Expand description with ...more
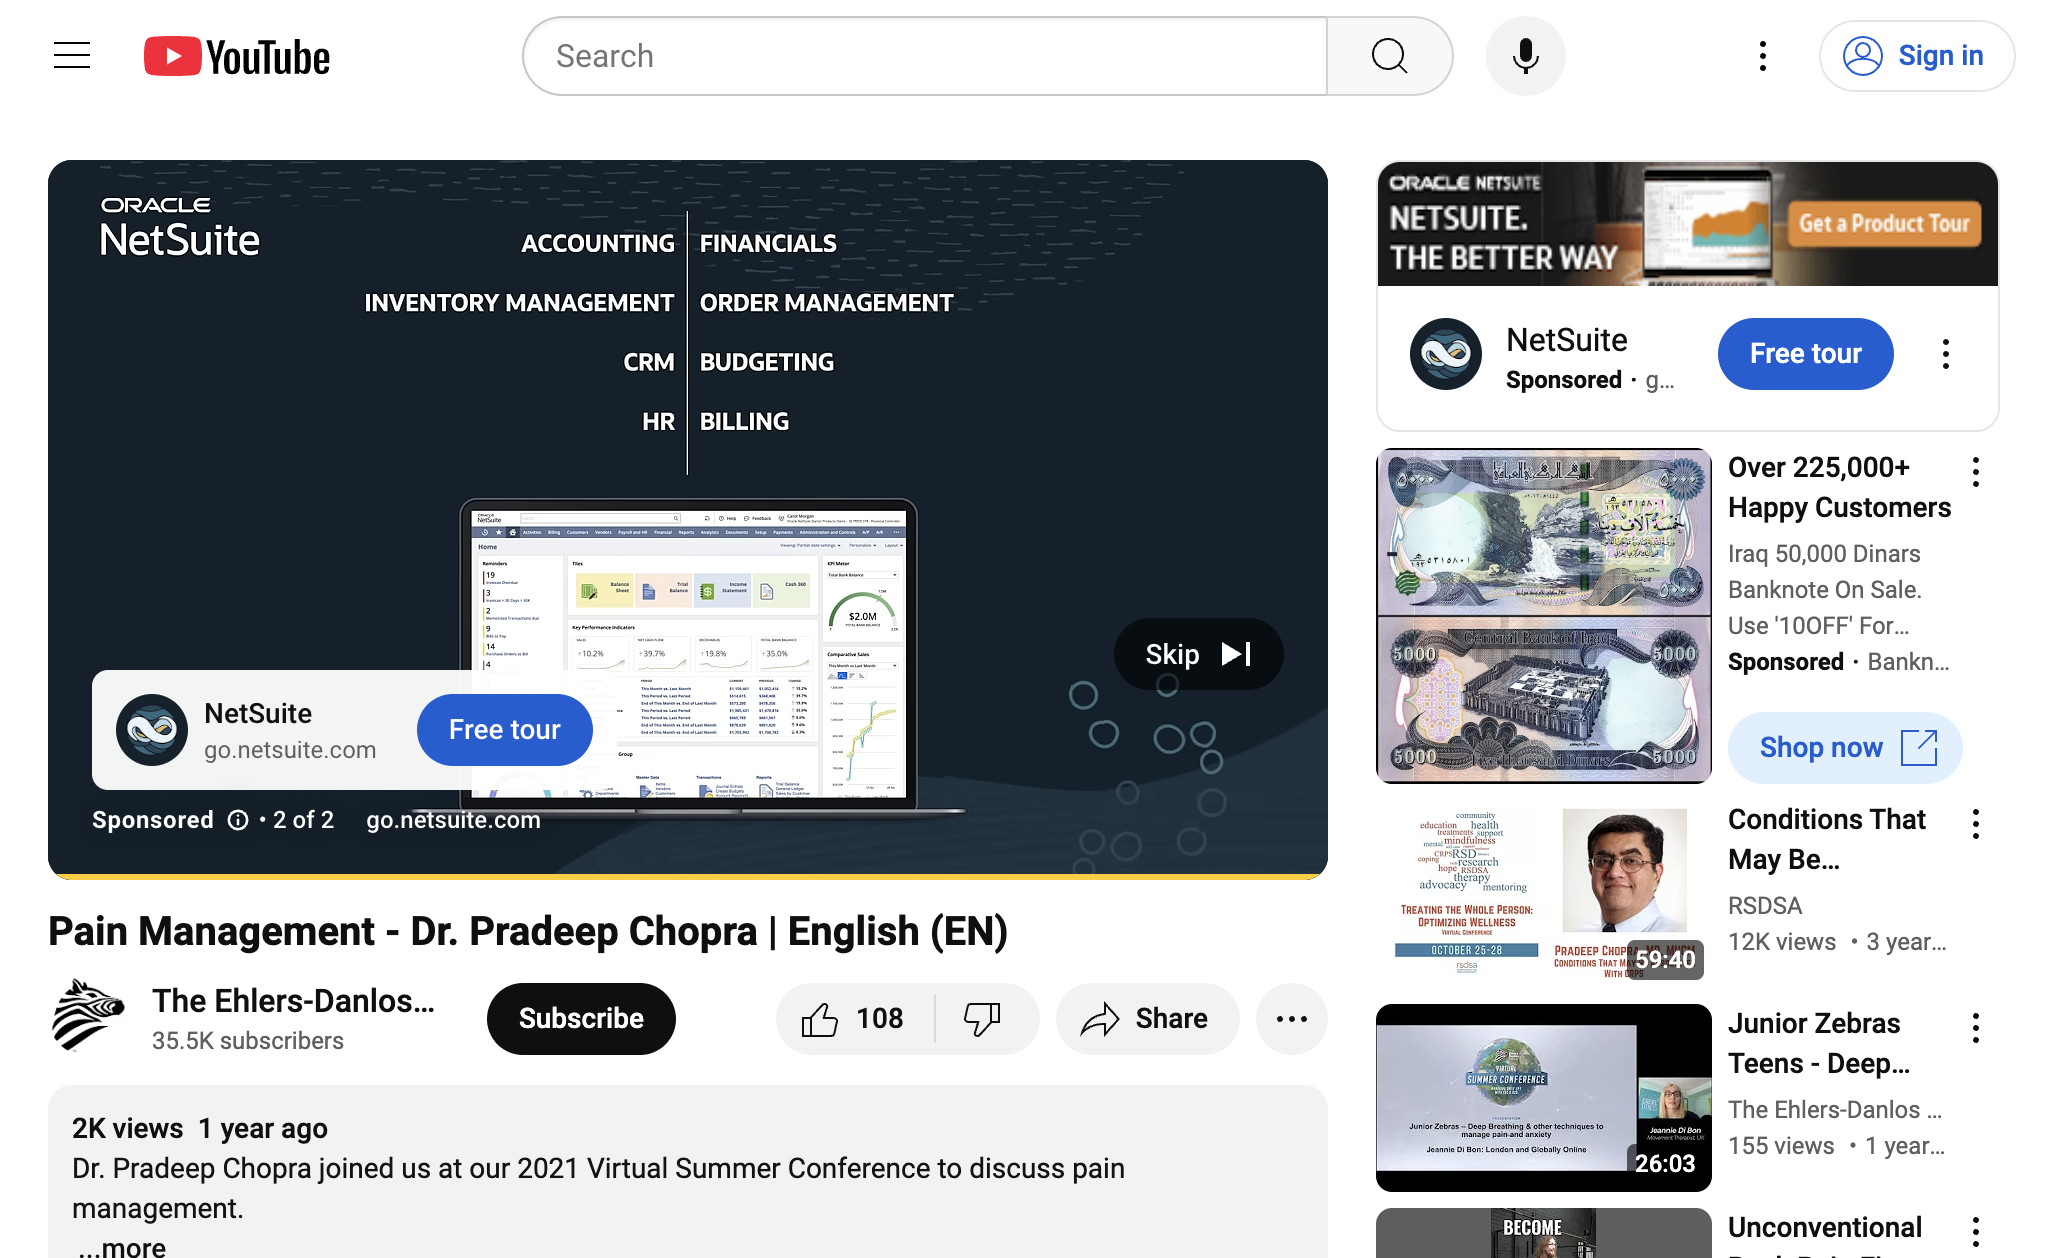Screen dimensions: 2048x1258 coord(122,1246)
